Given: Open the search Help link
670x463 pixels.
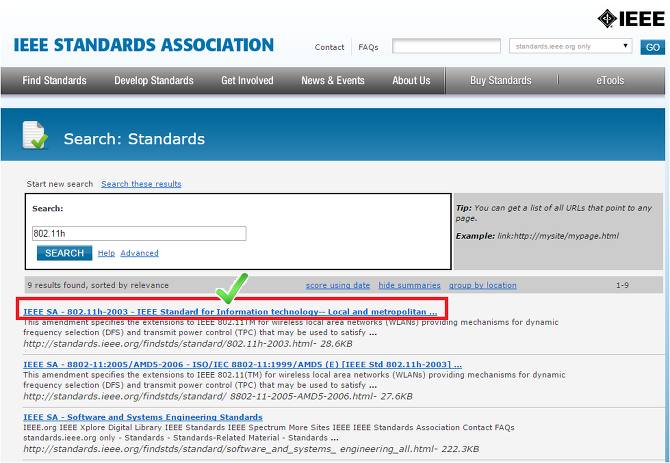Looking at the screenshot, I should [106, 253].
